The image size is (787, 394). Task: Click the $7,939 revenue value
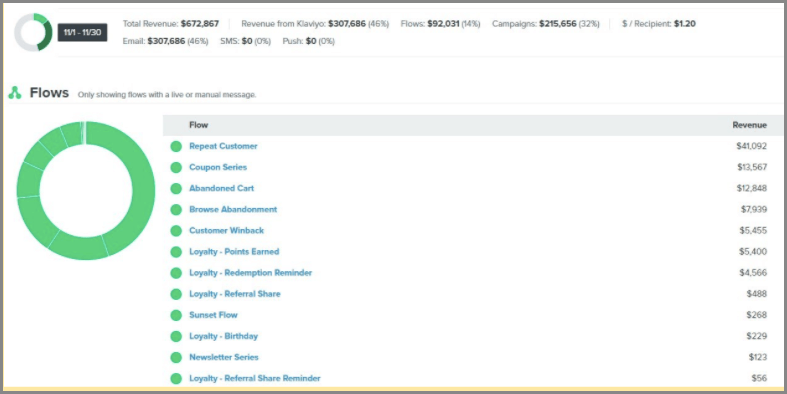(x=754, y=209)
